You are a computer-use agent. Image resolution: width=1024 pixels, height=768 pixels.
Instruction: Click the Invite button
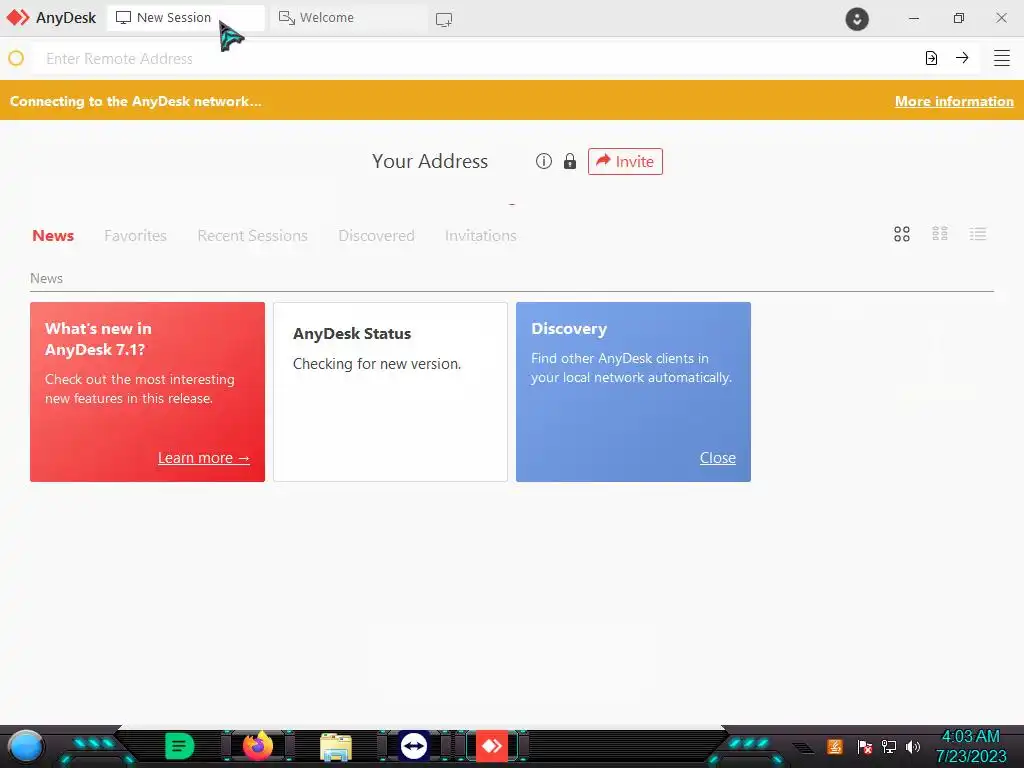(x=625, y=161)
